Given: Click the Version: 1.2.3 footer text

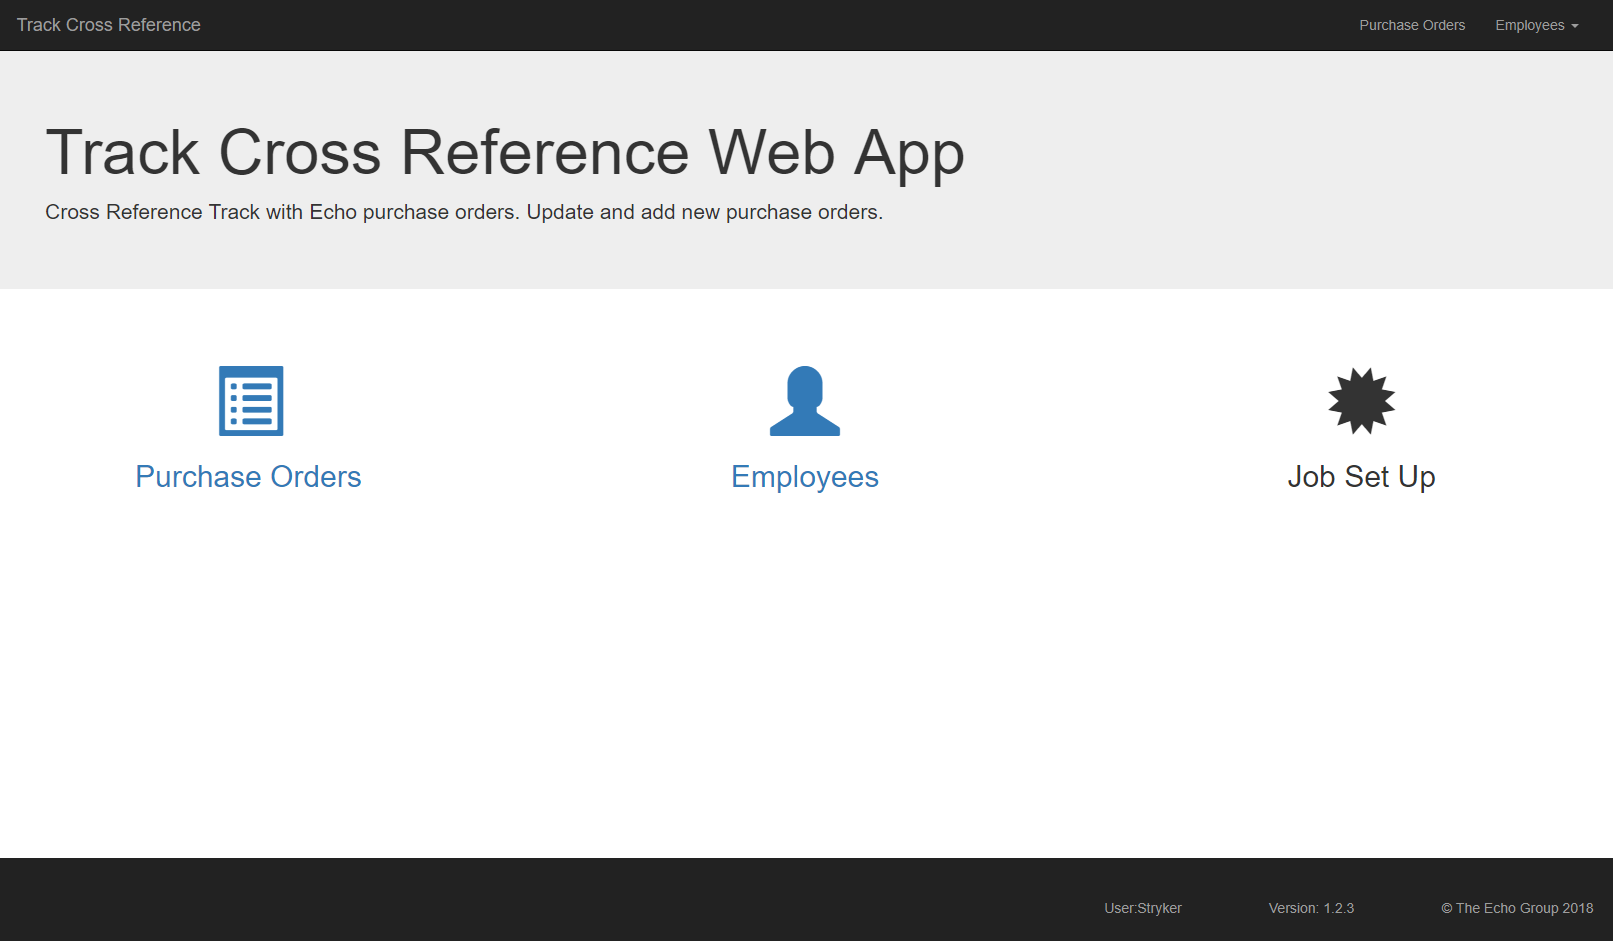Looking at the screenshot, I should [x=1310, y=908].
